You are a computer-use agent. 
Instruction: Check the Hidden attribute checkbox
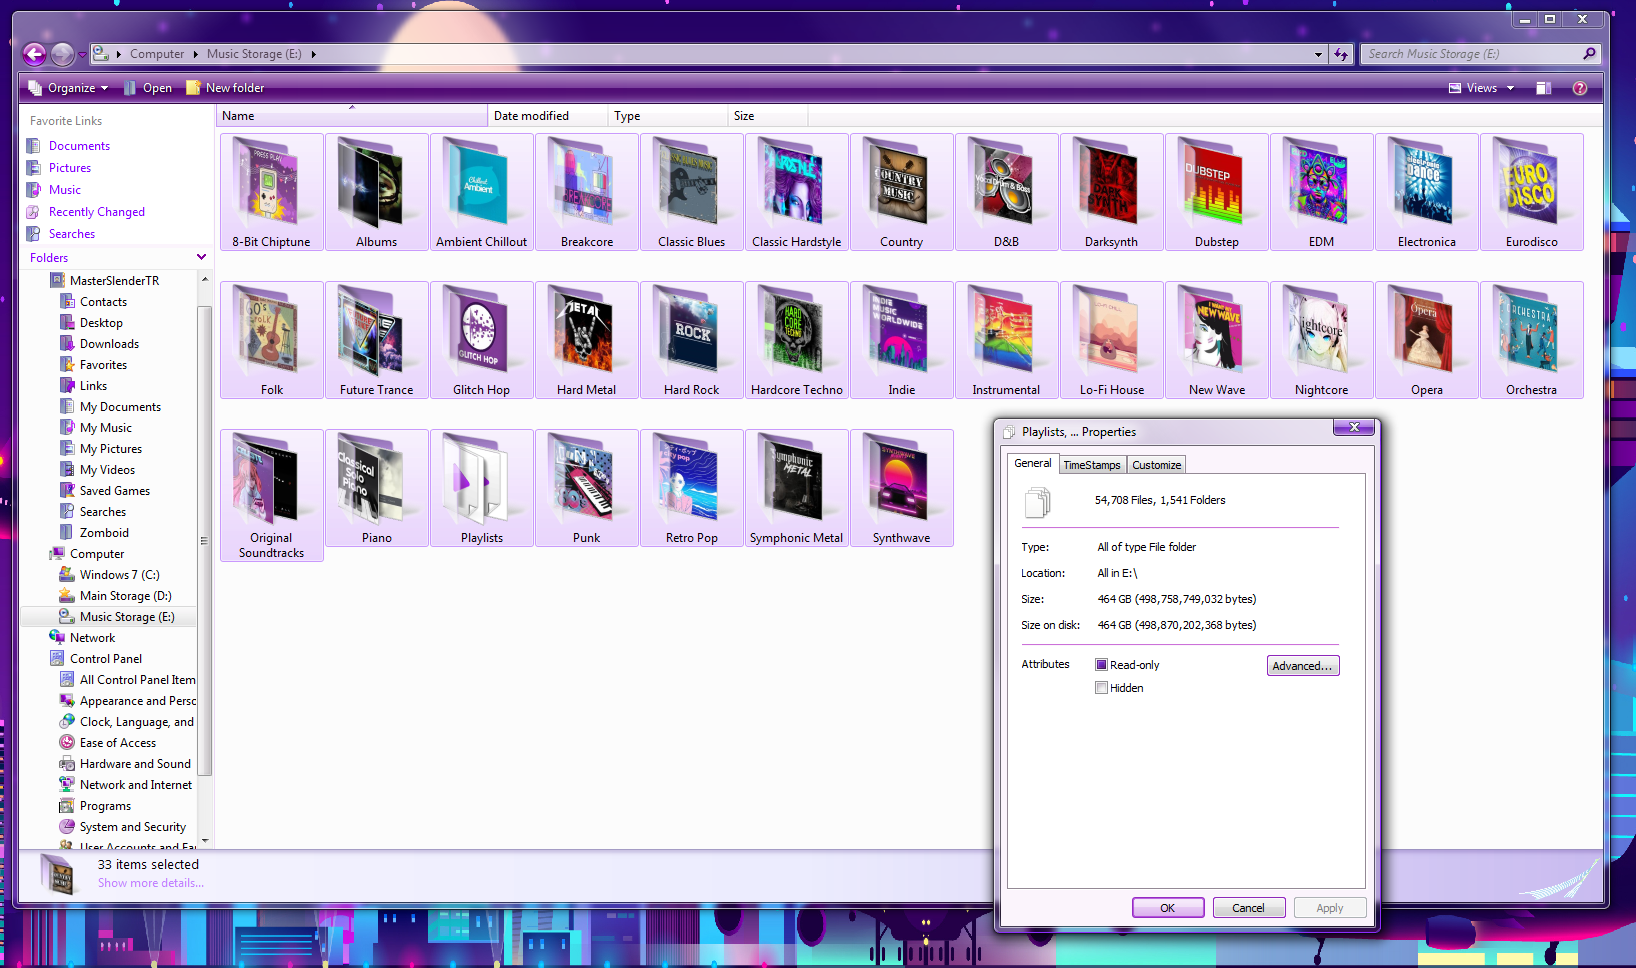tap(1101, 688)
